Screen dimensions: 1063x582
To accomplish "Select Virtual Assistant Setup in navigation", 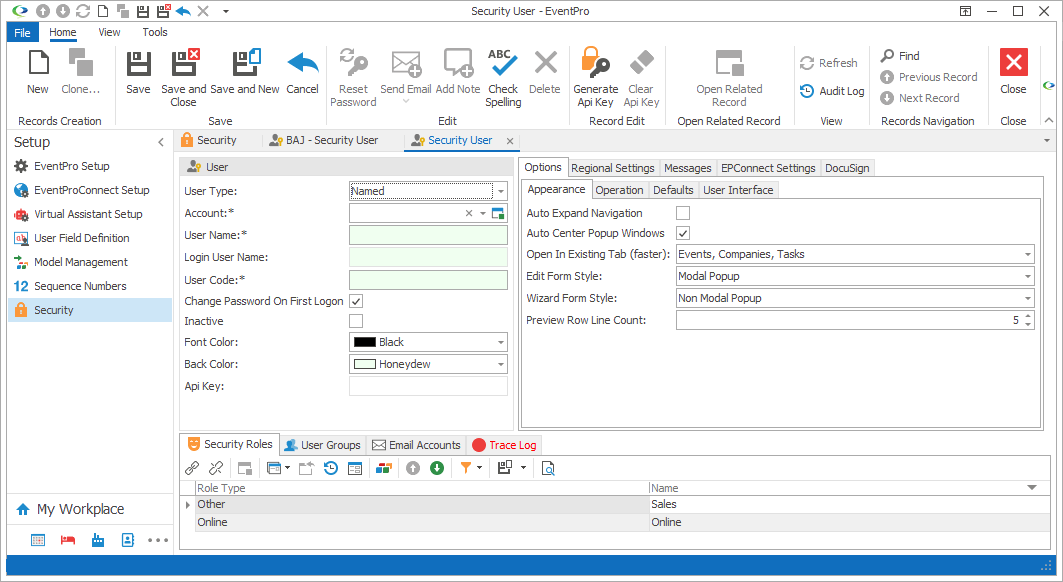I will (x=88, y=214).
